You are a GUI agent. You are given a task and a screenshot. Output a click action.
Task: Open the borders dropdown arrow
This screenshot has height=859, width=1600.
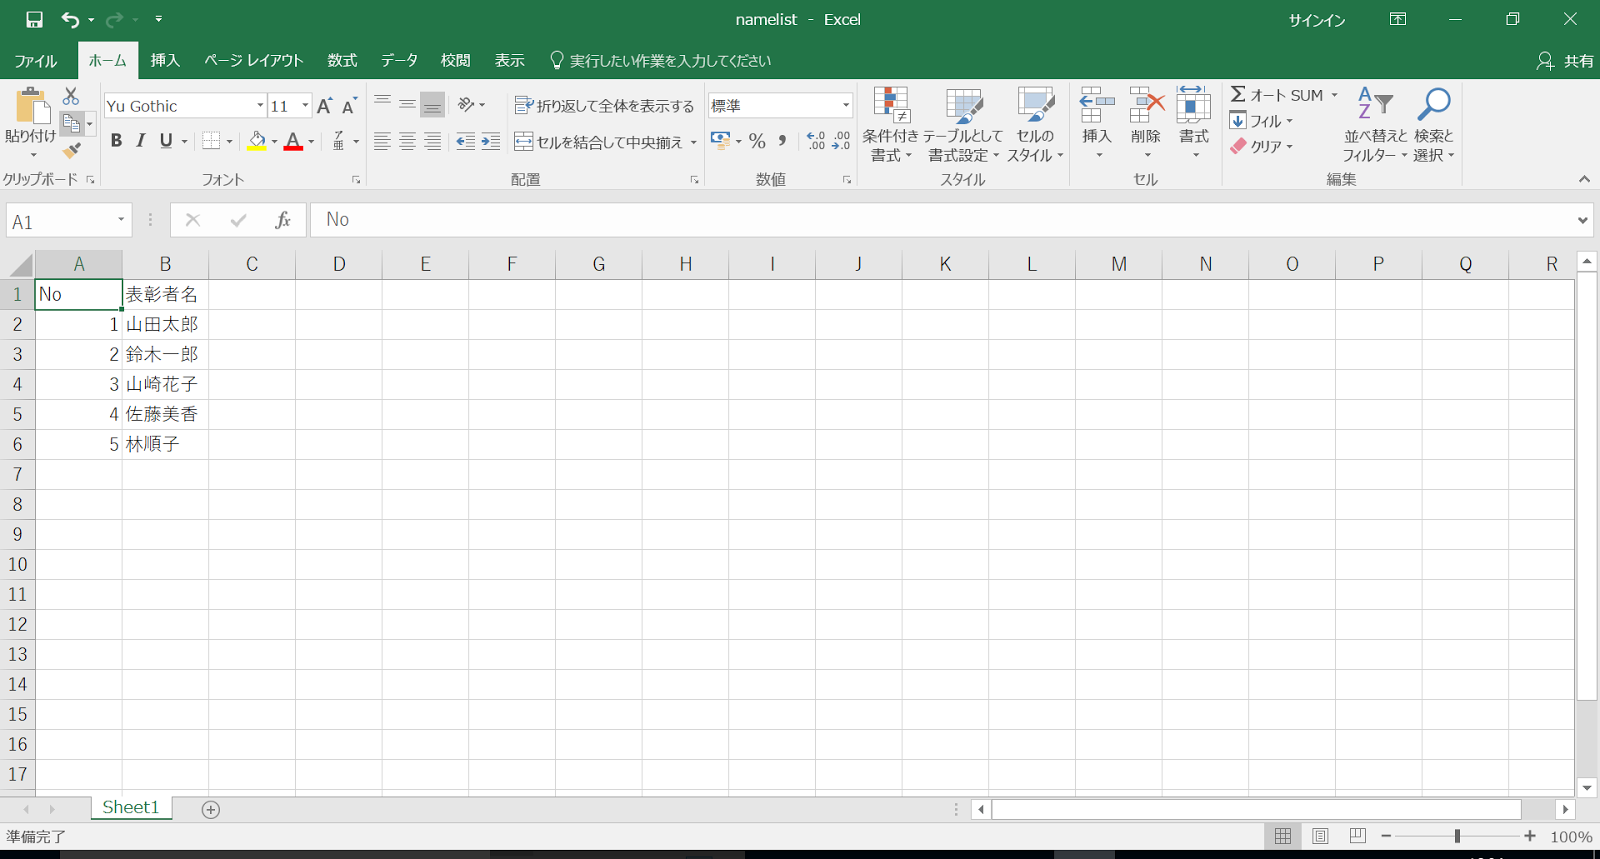[x=230, y=141]
